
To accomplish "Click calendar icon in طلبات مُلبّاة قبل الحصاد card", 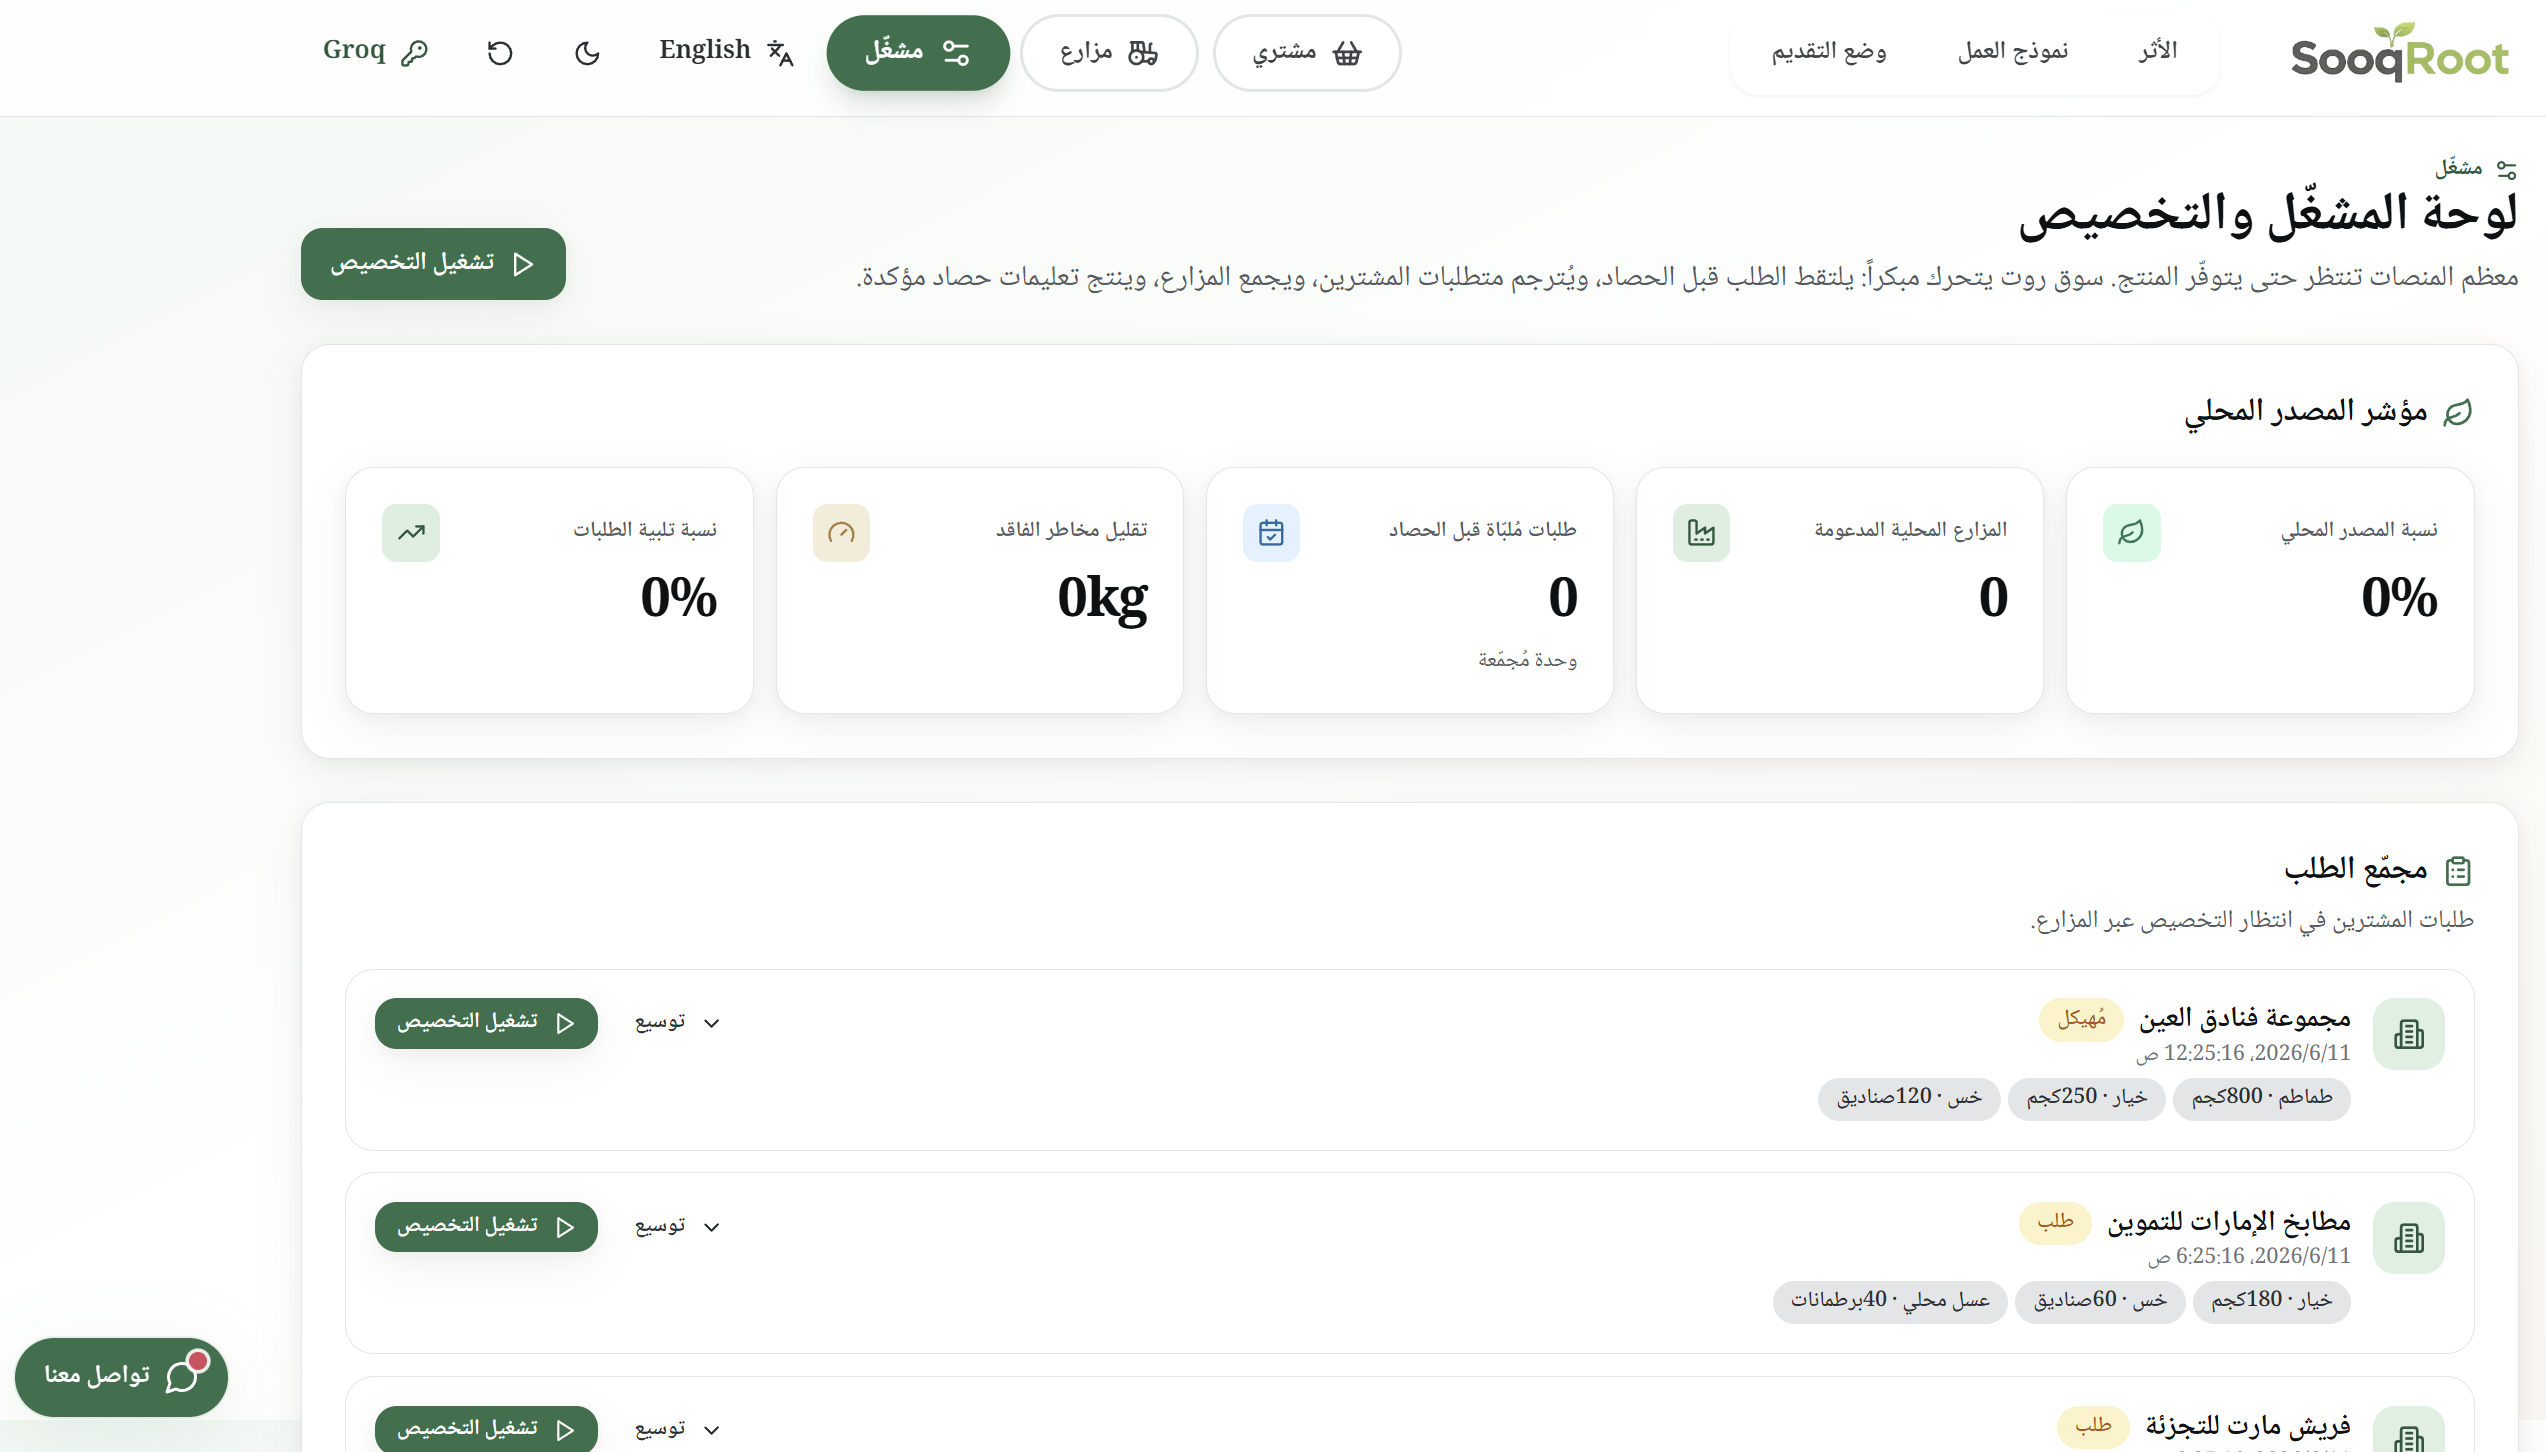I will pyautogui.click(x=1271, y=533).
